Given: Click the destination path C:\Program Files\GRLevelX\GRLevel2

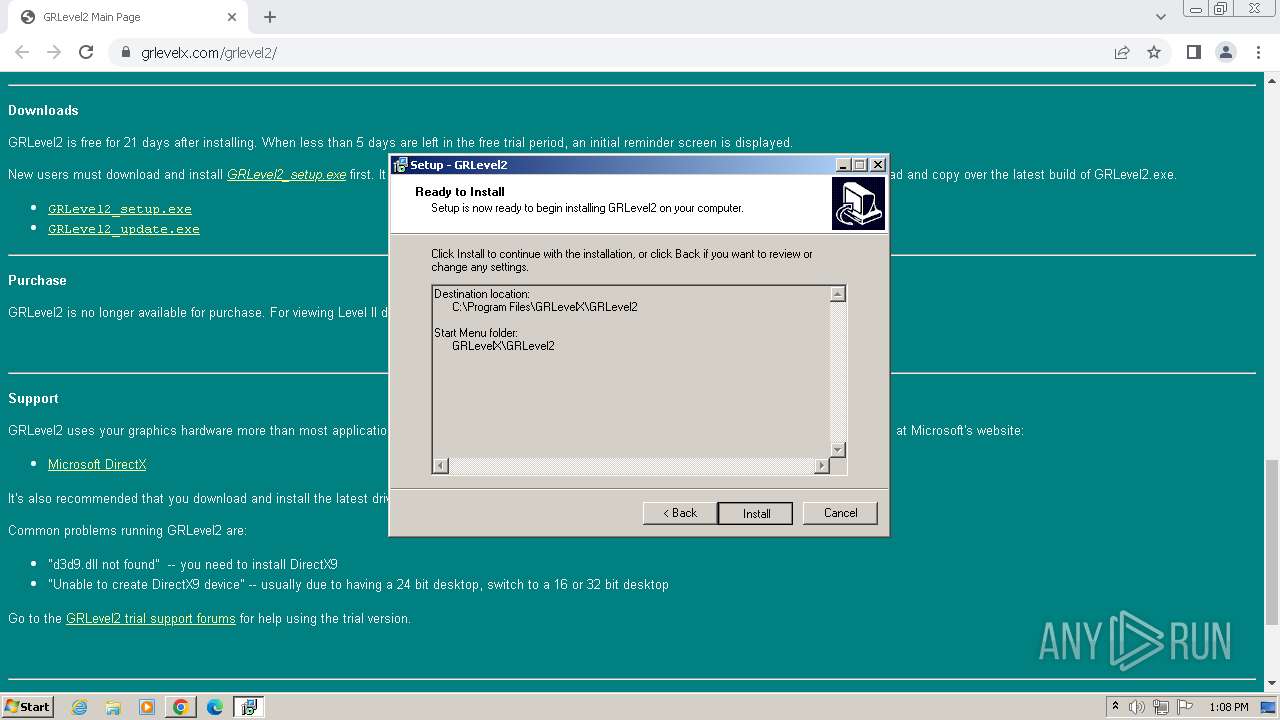Looking at the screenshot, I should click(x=544, y=307).
